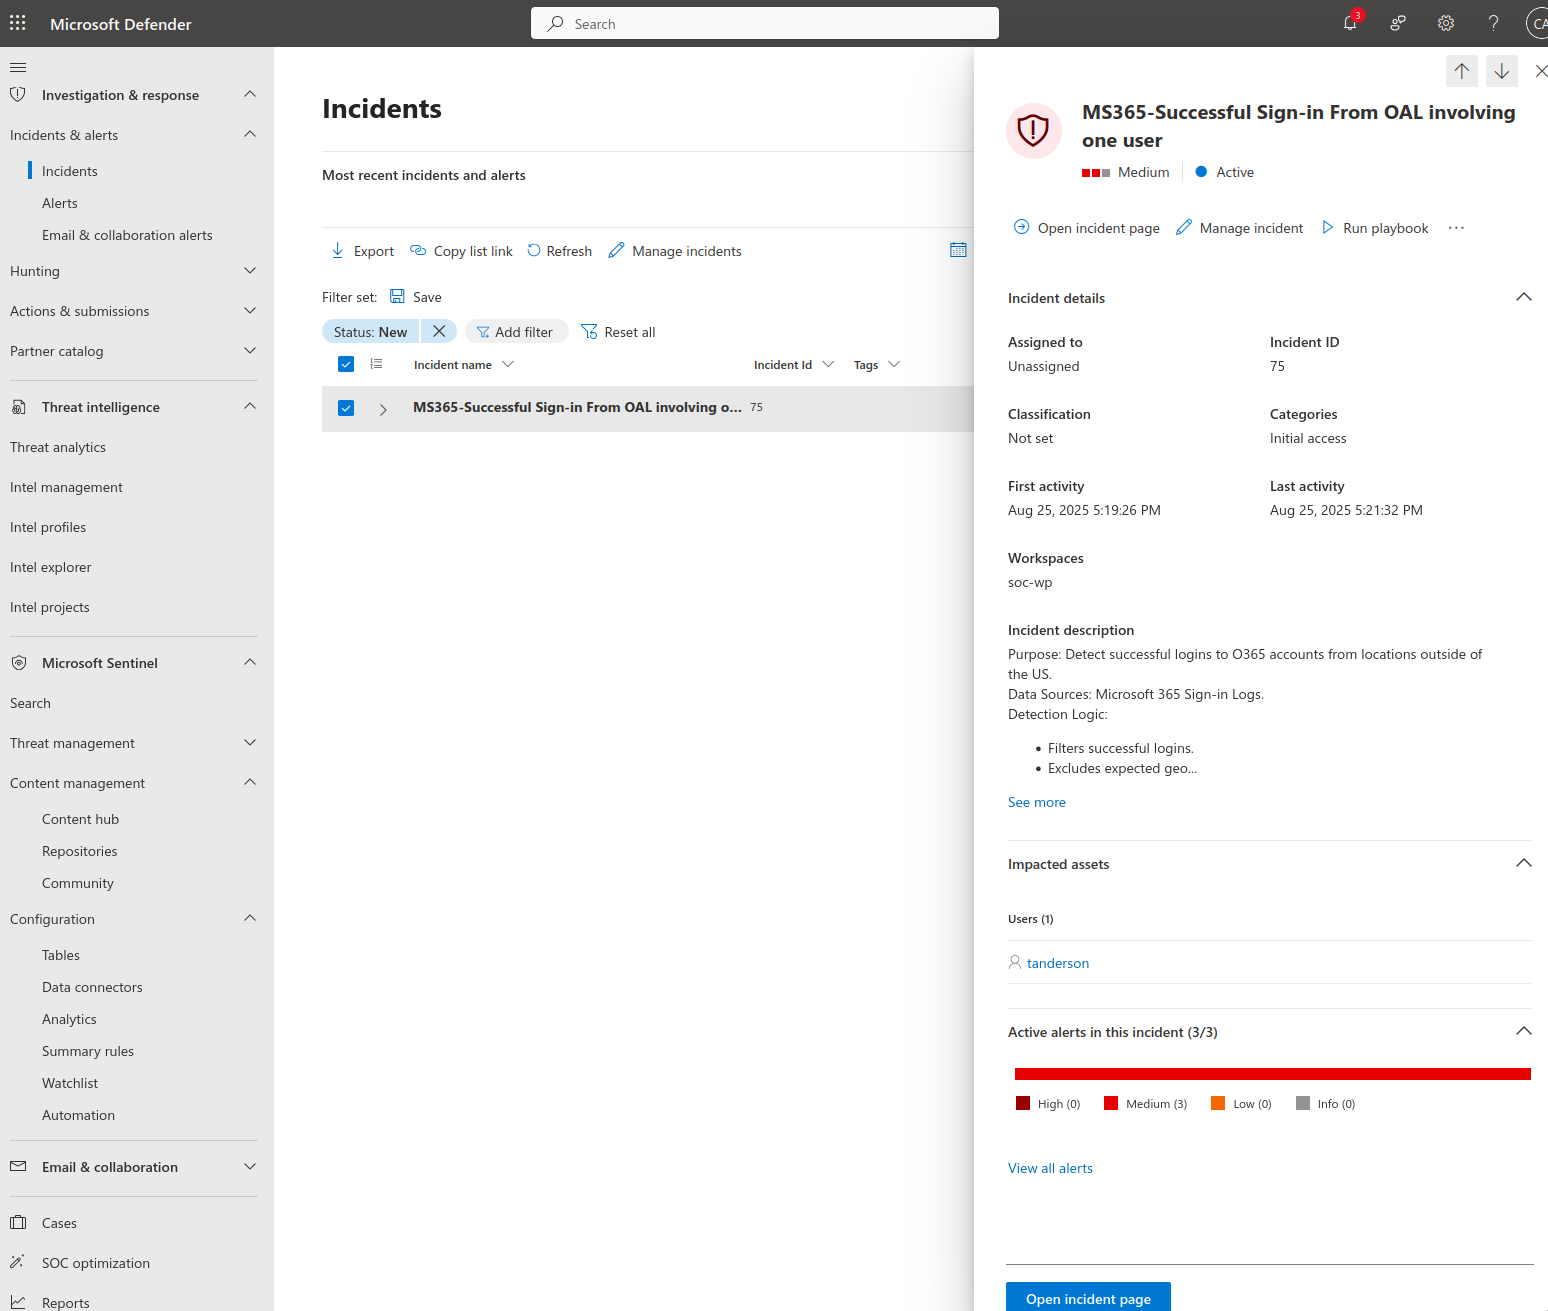Collapse Microsoft Sentinel section

250,662
